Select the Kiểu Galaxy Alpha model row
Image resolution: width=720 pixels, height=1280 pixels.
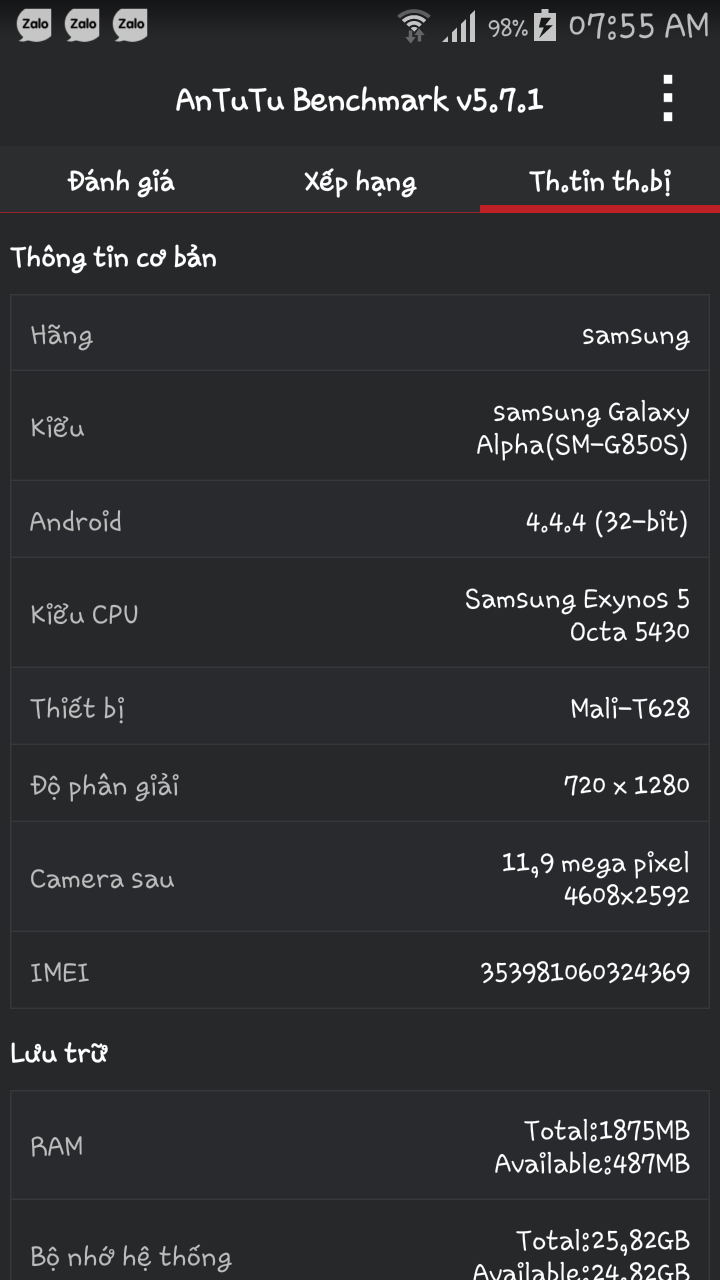pos(360,427)
